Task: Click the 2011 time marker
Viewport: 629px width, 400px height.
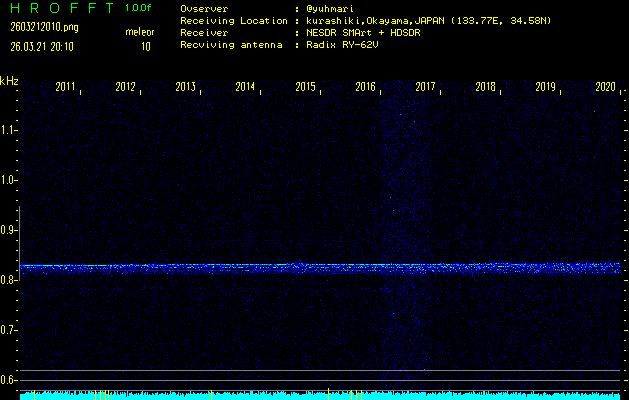Action: tap(66, 88)
